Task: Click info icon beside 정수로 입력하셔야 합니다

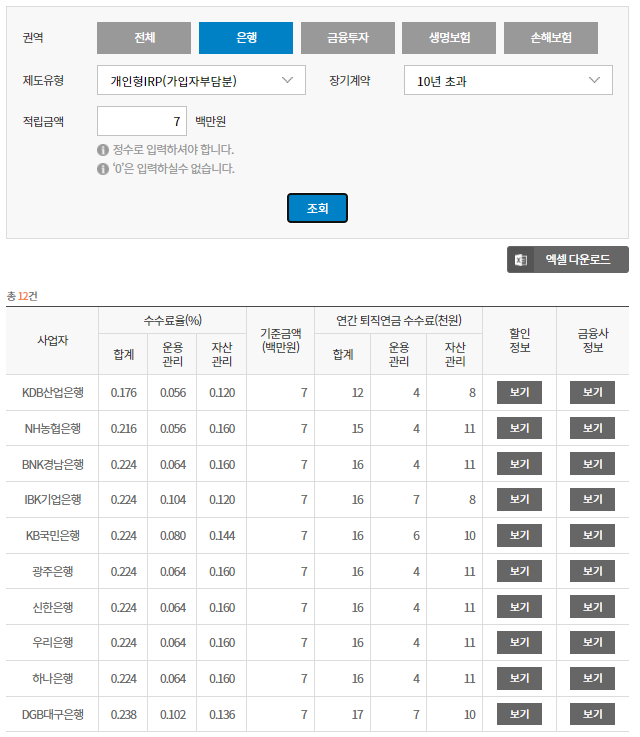Action: [103, 150]
